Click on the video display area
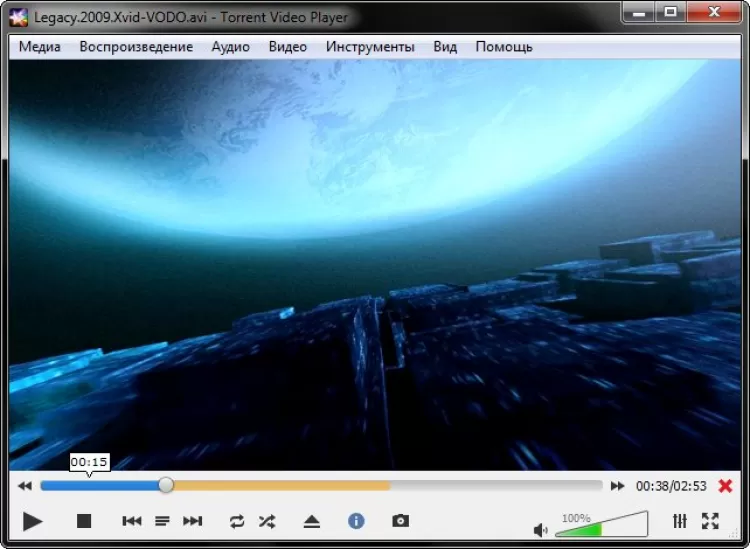Viewport: 750px width, 549px height. click(x=375, y=265)
